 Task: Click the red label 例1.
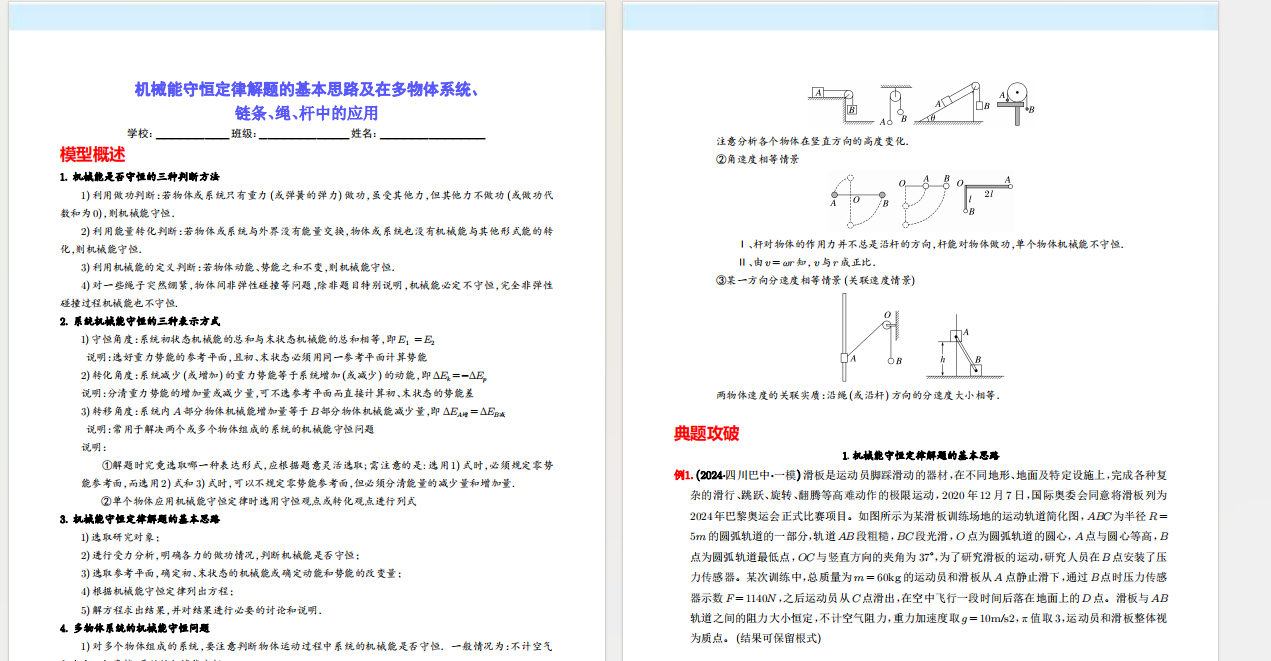click(x=683, y=475)
